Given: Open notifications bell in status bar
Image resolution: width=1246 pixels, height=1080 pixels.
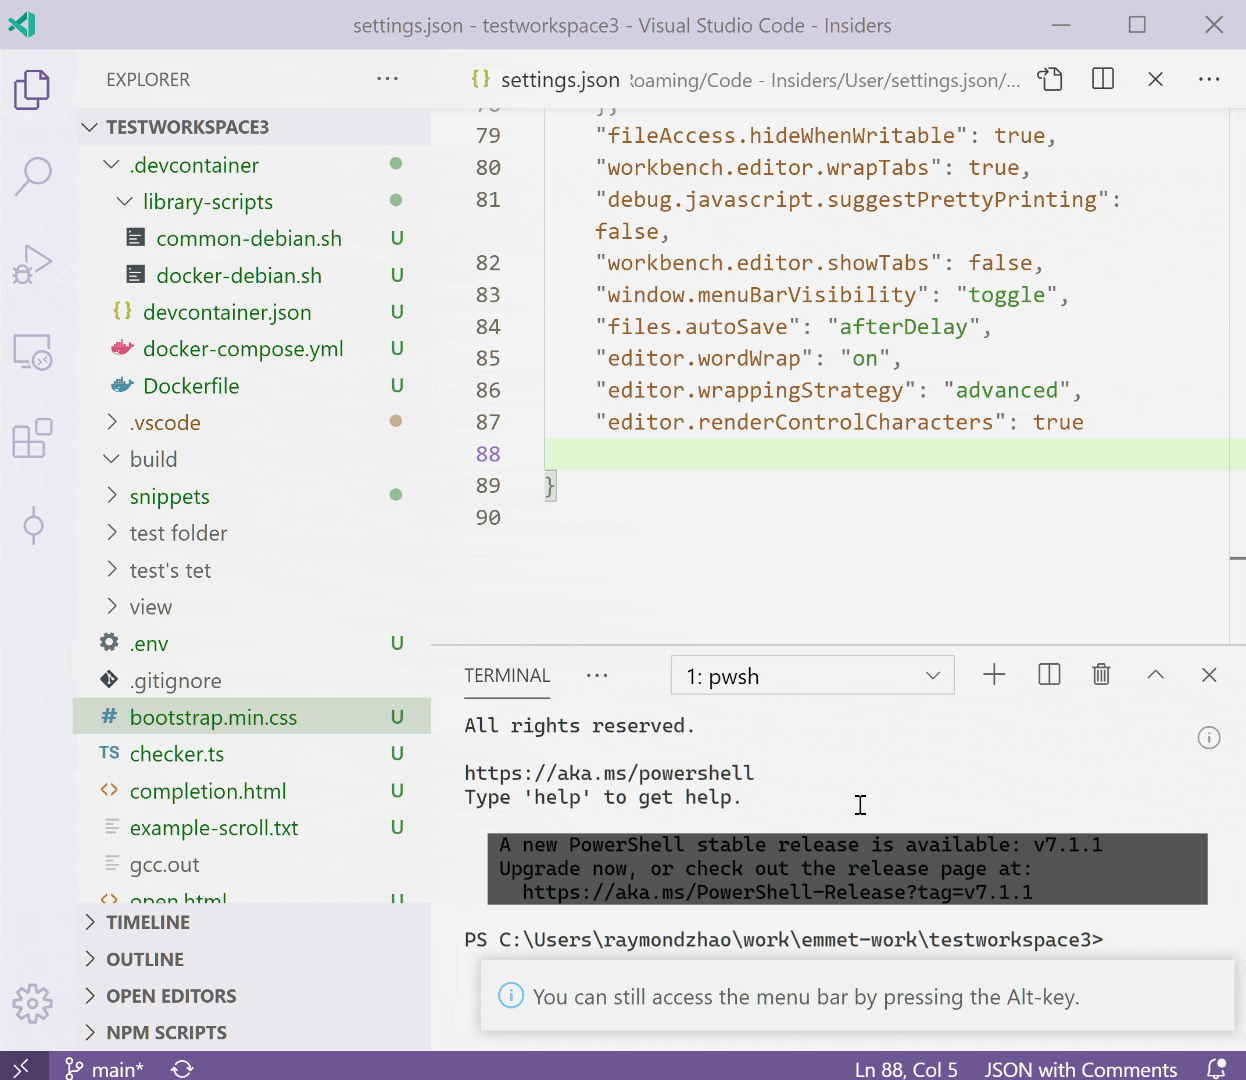Looking at the screenshot, I should pyautogui.click(x=1216, y=1069).
